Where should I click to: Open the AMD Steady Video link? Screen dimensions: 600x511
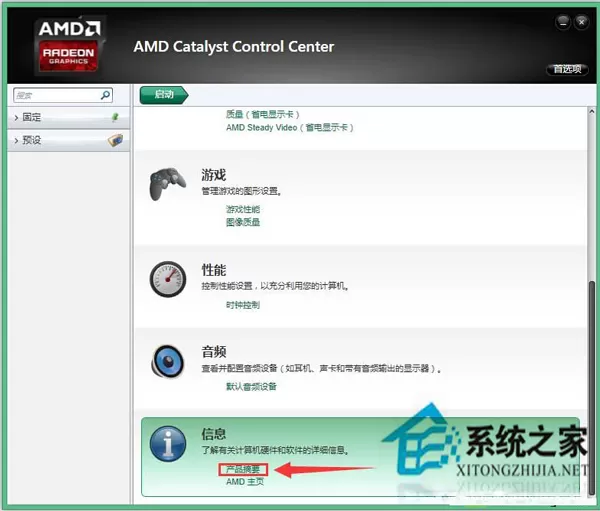coord(289,127)
